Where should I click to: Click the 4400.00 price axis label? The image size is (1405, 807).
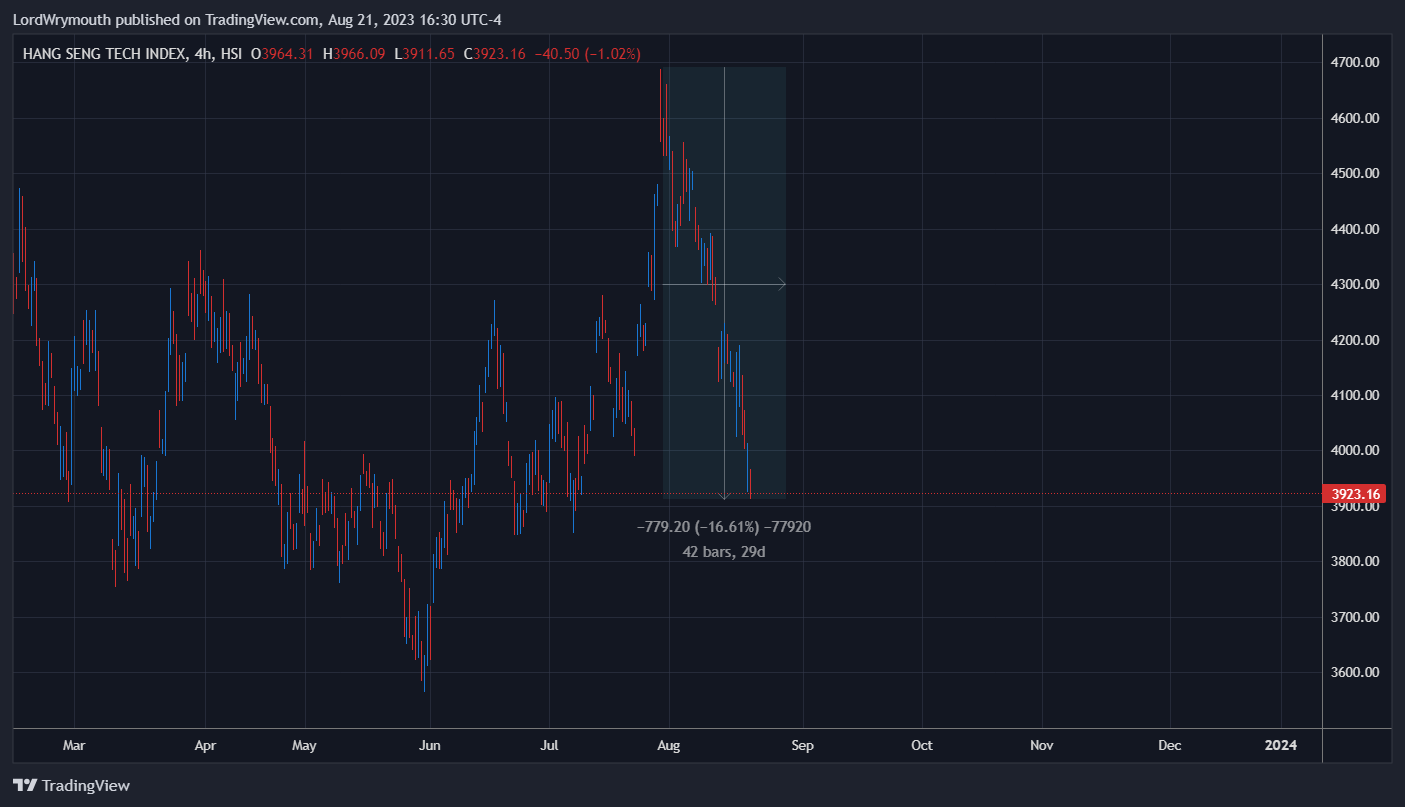click(1356, 229)
